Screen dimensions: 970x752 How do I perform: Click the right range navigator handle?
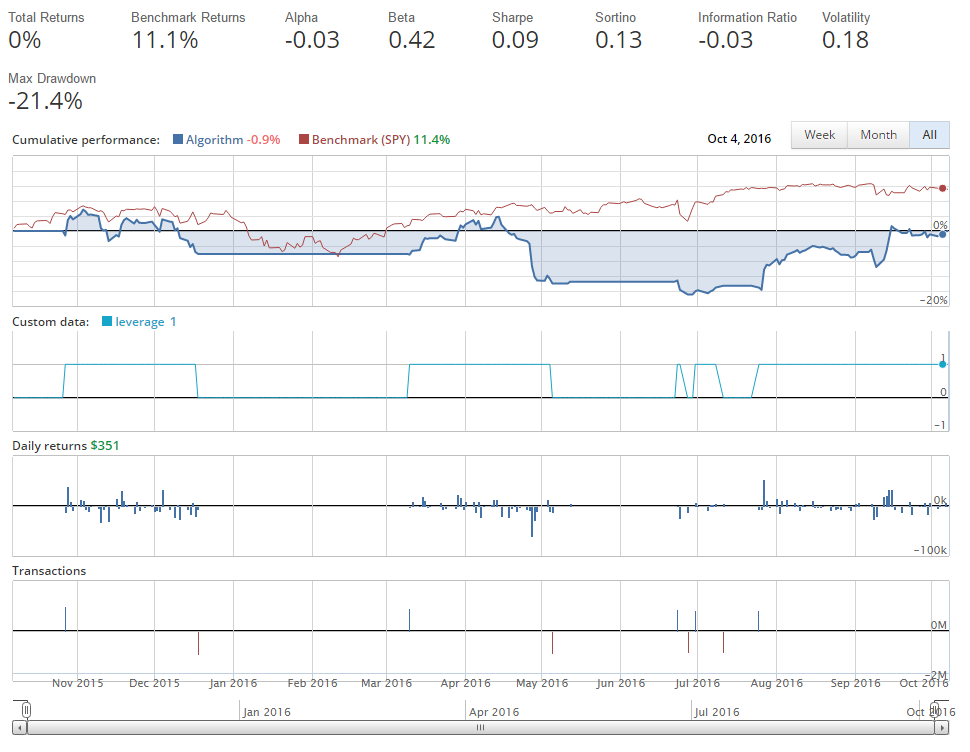936,710
